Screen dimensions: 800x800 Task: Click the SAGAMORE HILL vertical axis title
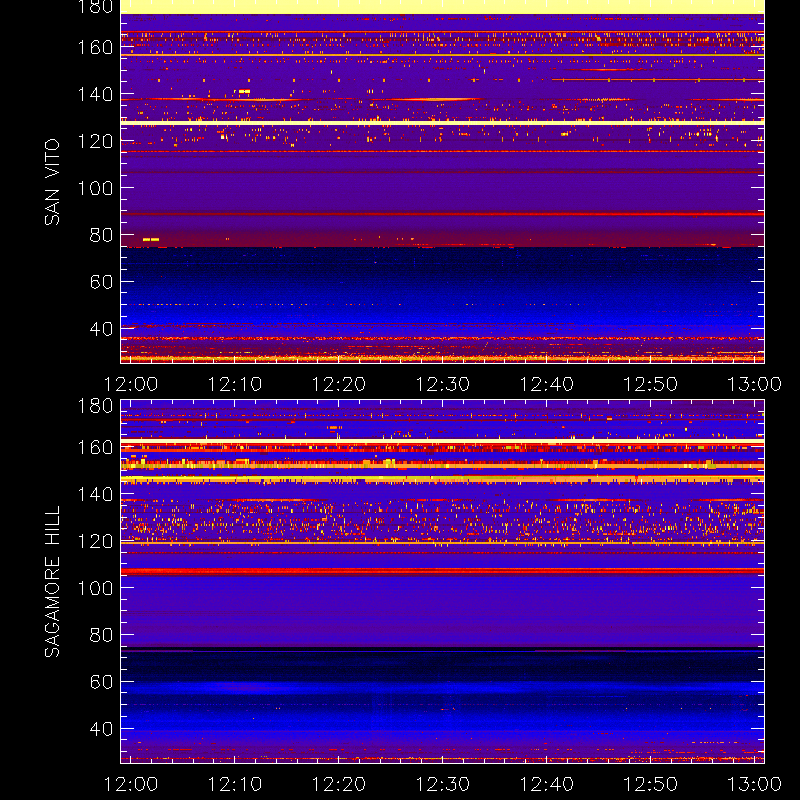pos(52,581)
